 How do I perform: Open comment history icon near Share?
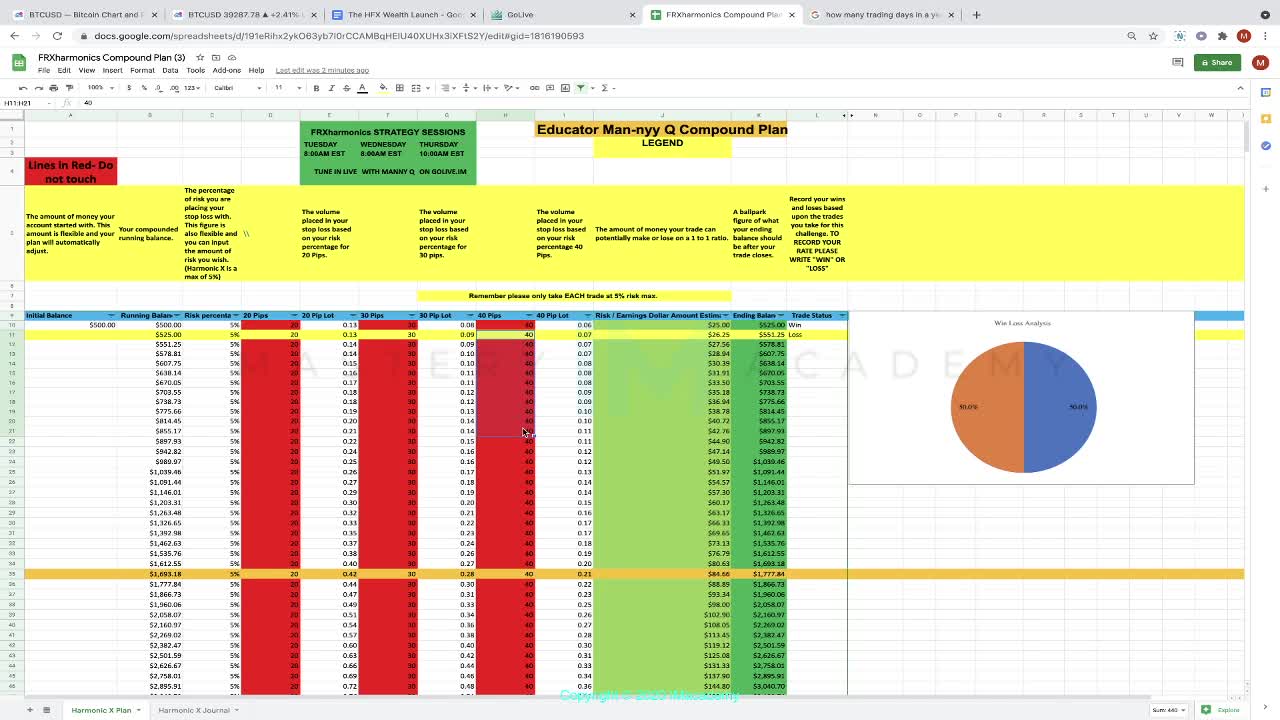point(1177,62)
